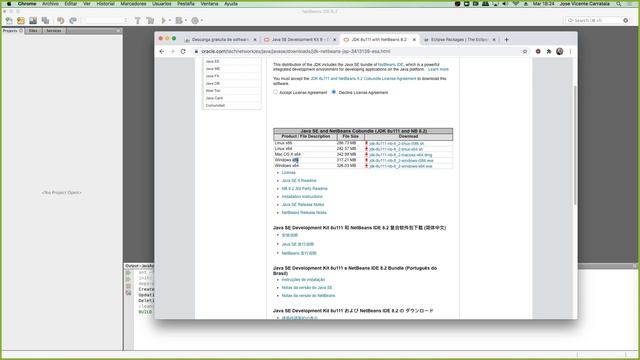Click Debug Project icon in NetBeans toolbar

pos(179,20)
